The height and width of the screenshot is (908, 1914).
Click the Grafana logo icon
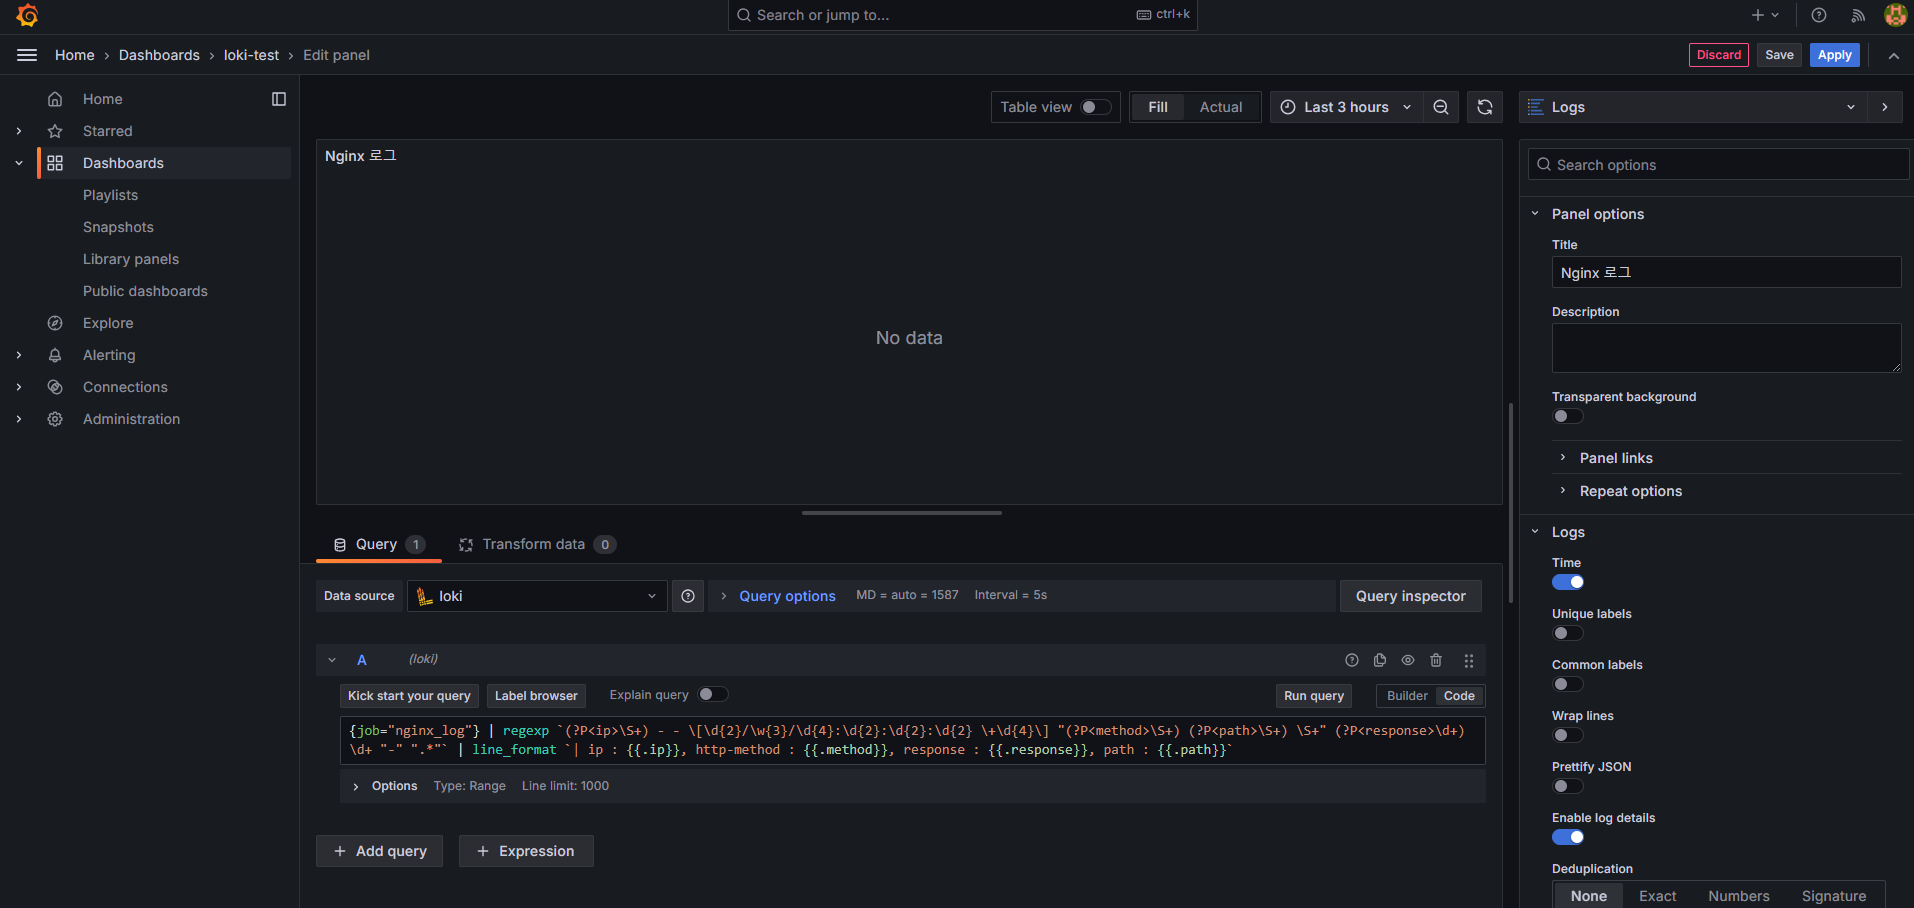[x=27, y=15]
